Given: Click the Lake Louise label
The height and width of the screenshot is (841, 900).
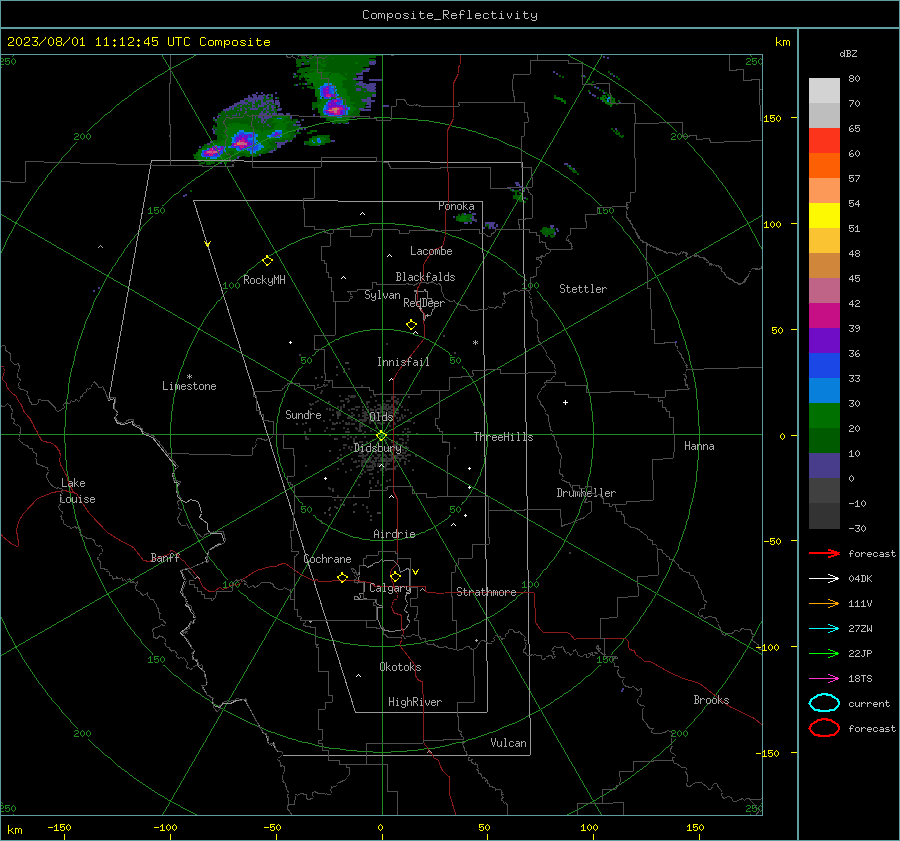Looking at the screenshot, I should click(77, 491).
